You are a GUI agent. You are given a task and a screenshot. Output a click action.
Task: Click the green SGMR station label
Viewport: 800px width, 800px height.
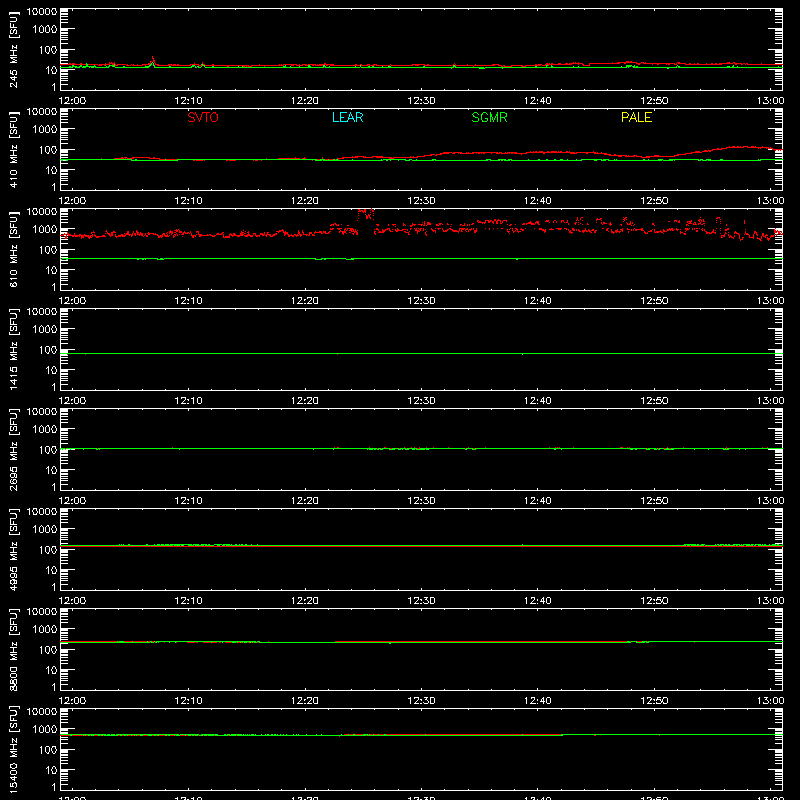[x=489, y=117]
